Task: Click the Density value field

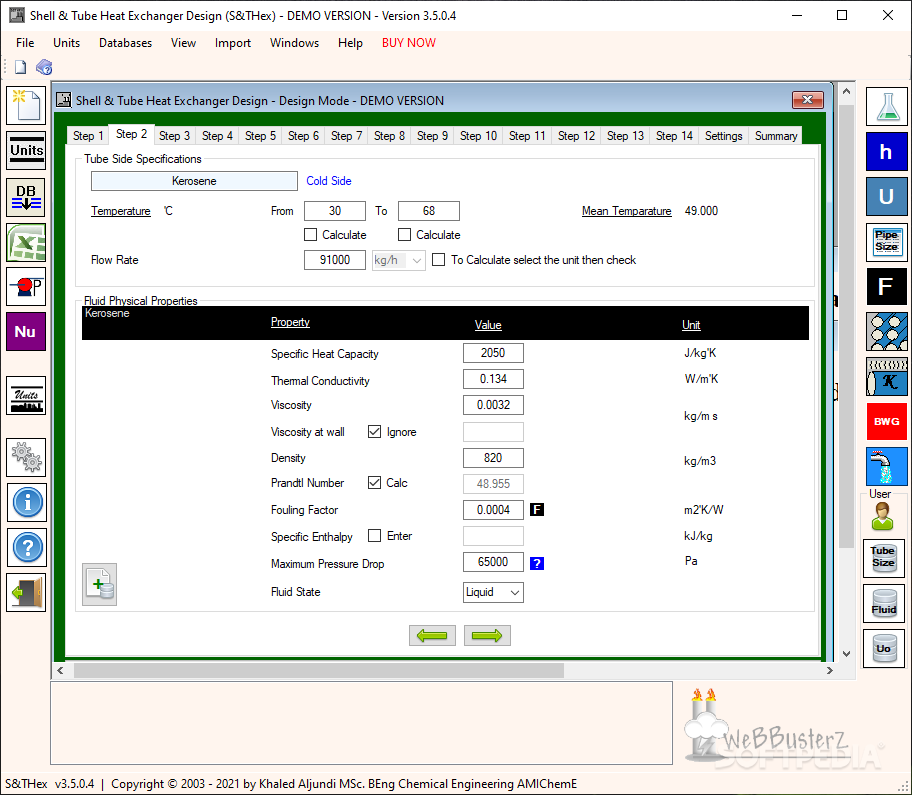Action: [493, 458]
